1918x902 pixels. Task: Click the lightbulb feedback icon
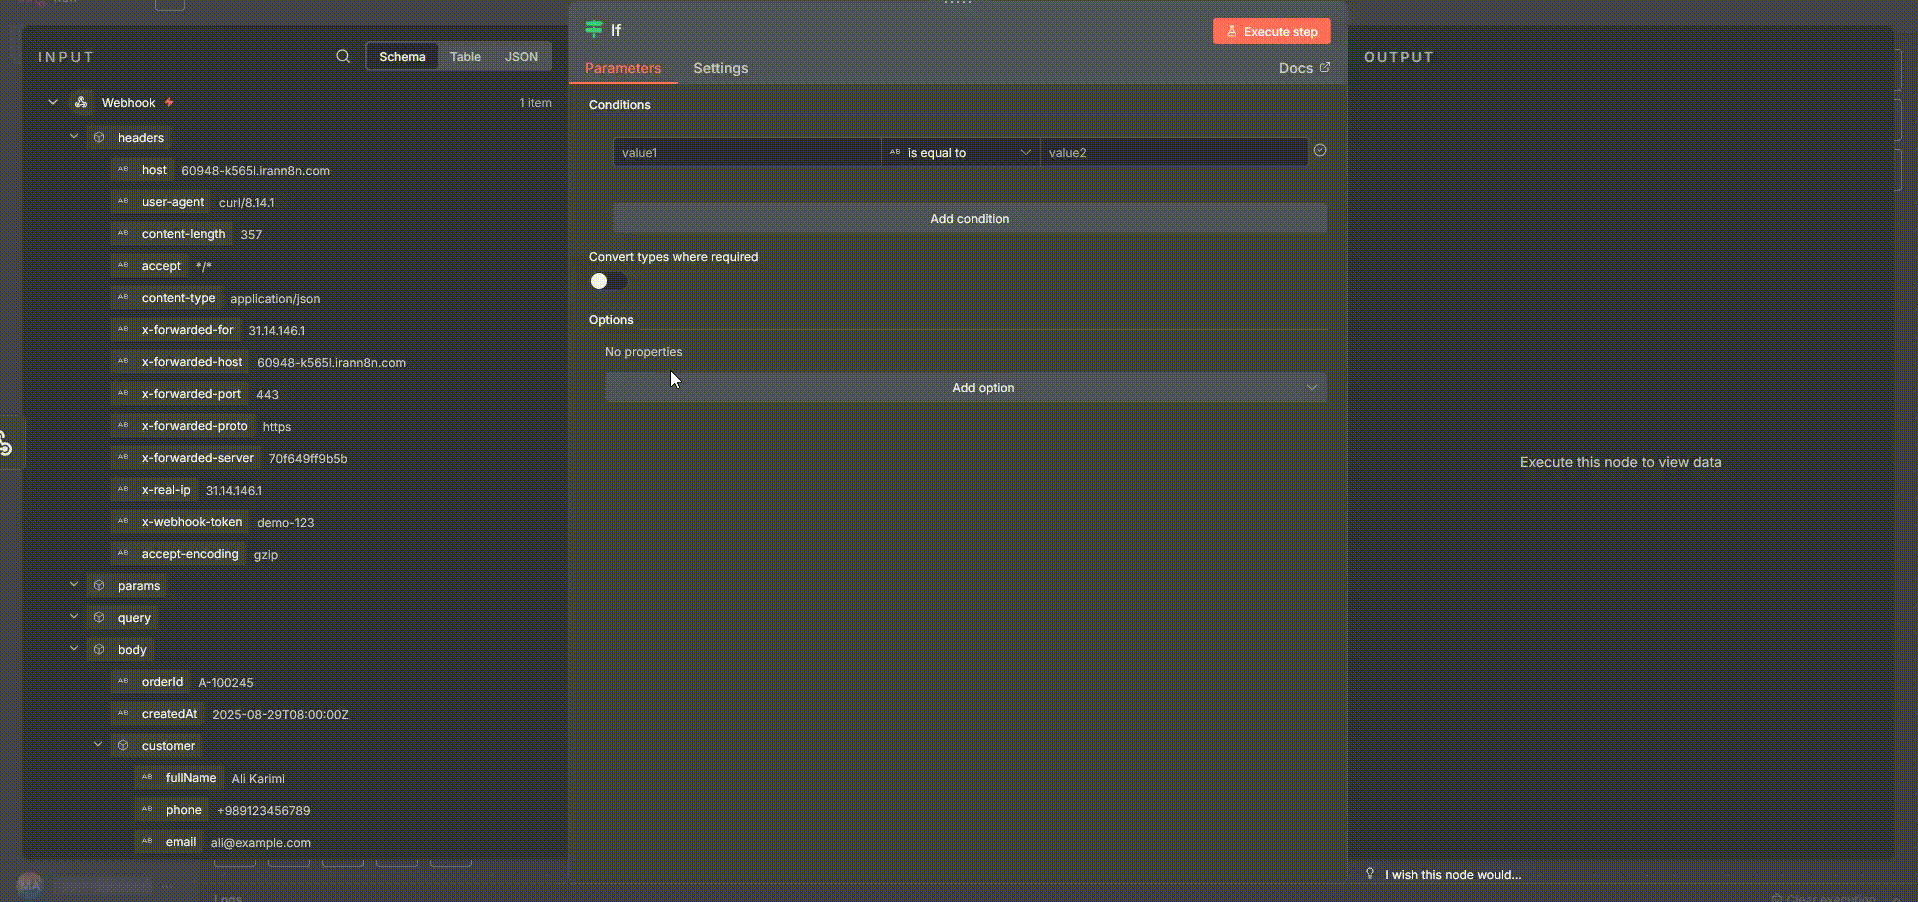click(1370, 874)
